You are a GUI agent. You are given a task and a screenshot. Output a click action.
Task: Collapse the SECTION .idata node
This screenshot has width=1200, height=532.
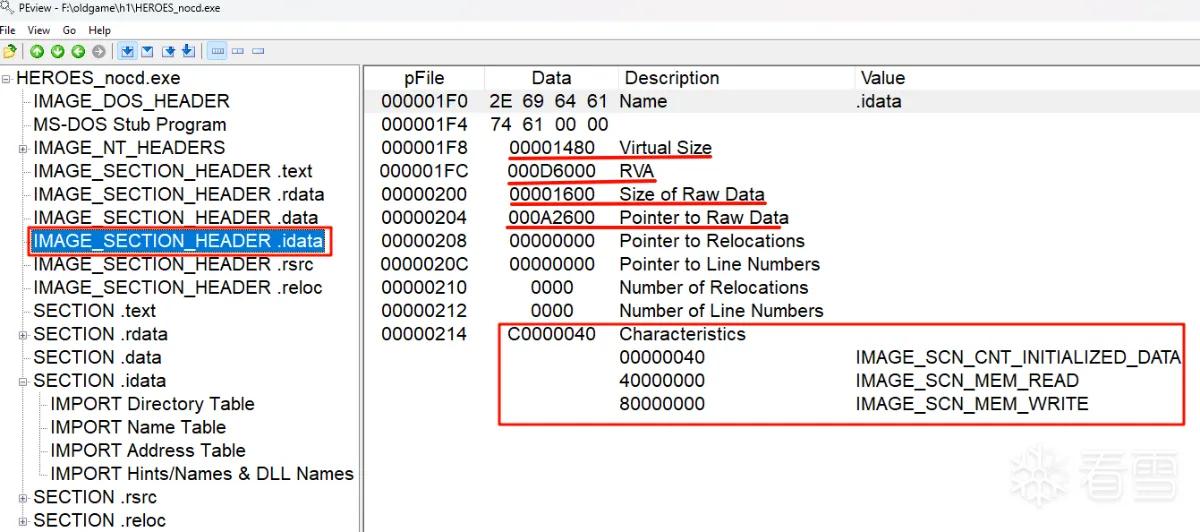(x=23, y=381)
